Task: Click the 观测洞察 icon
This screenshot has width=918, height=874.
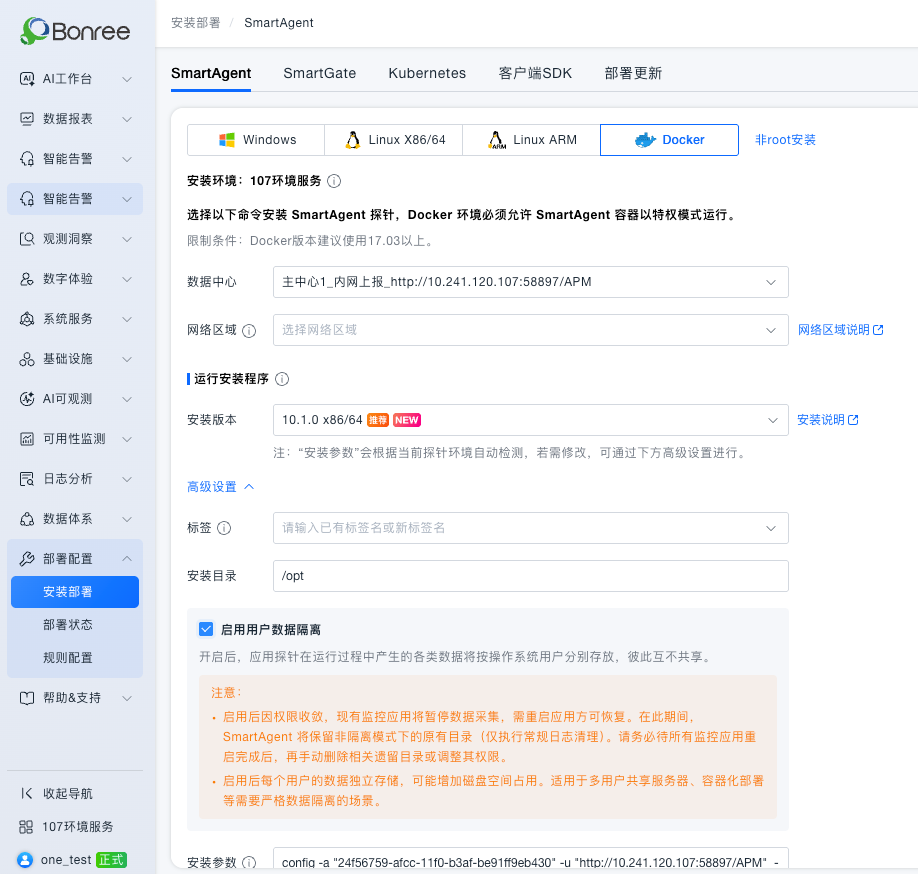Action: (x=27, y=239)
